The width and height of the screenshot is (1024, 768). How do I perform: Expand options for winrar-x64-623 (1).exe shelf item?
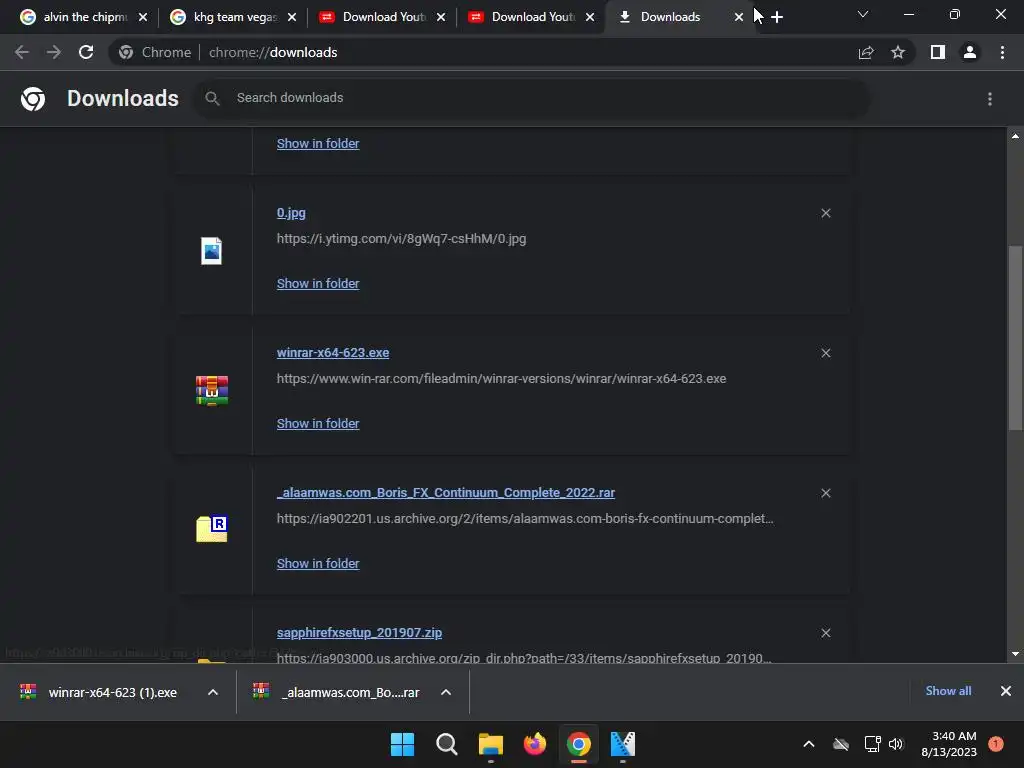pos(213,692)
